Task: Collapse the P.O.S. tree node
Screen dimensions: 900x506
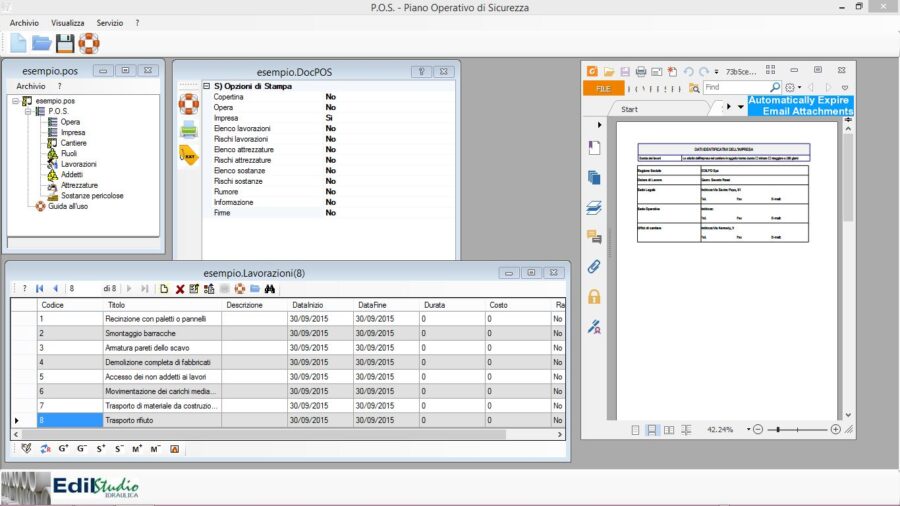Action: tap(28, 111)
